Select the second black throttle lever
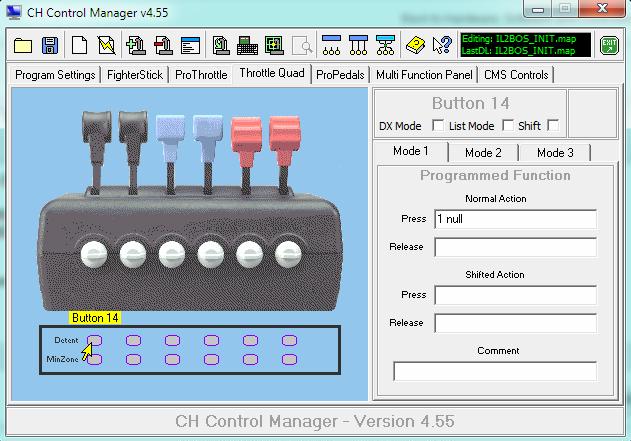 pos(133,152)
